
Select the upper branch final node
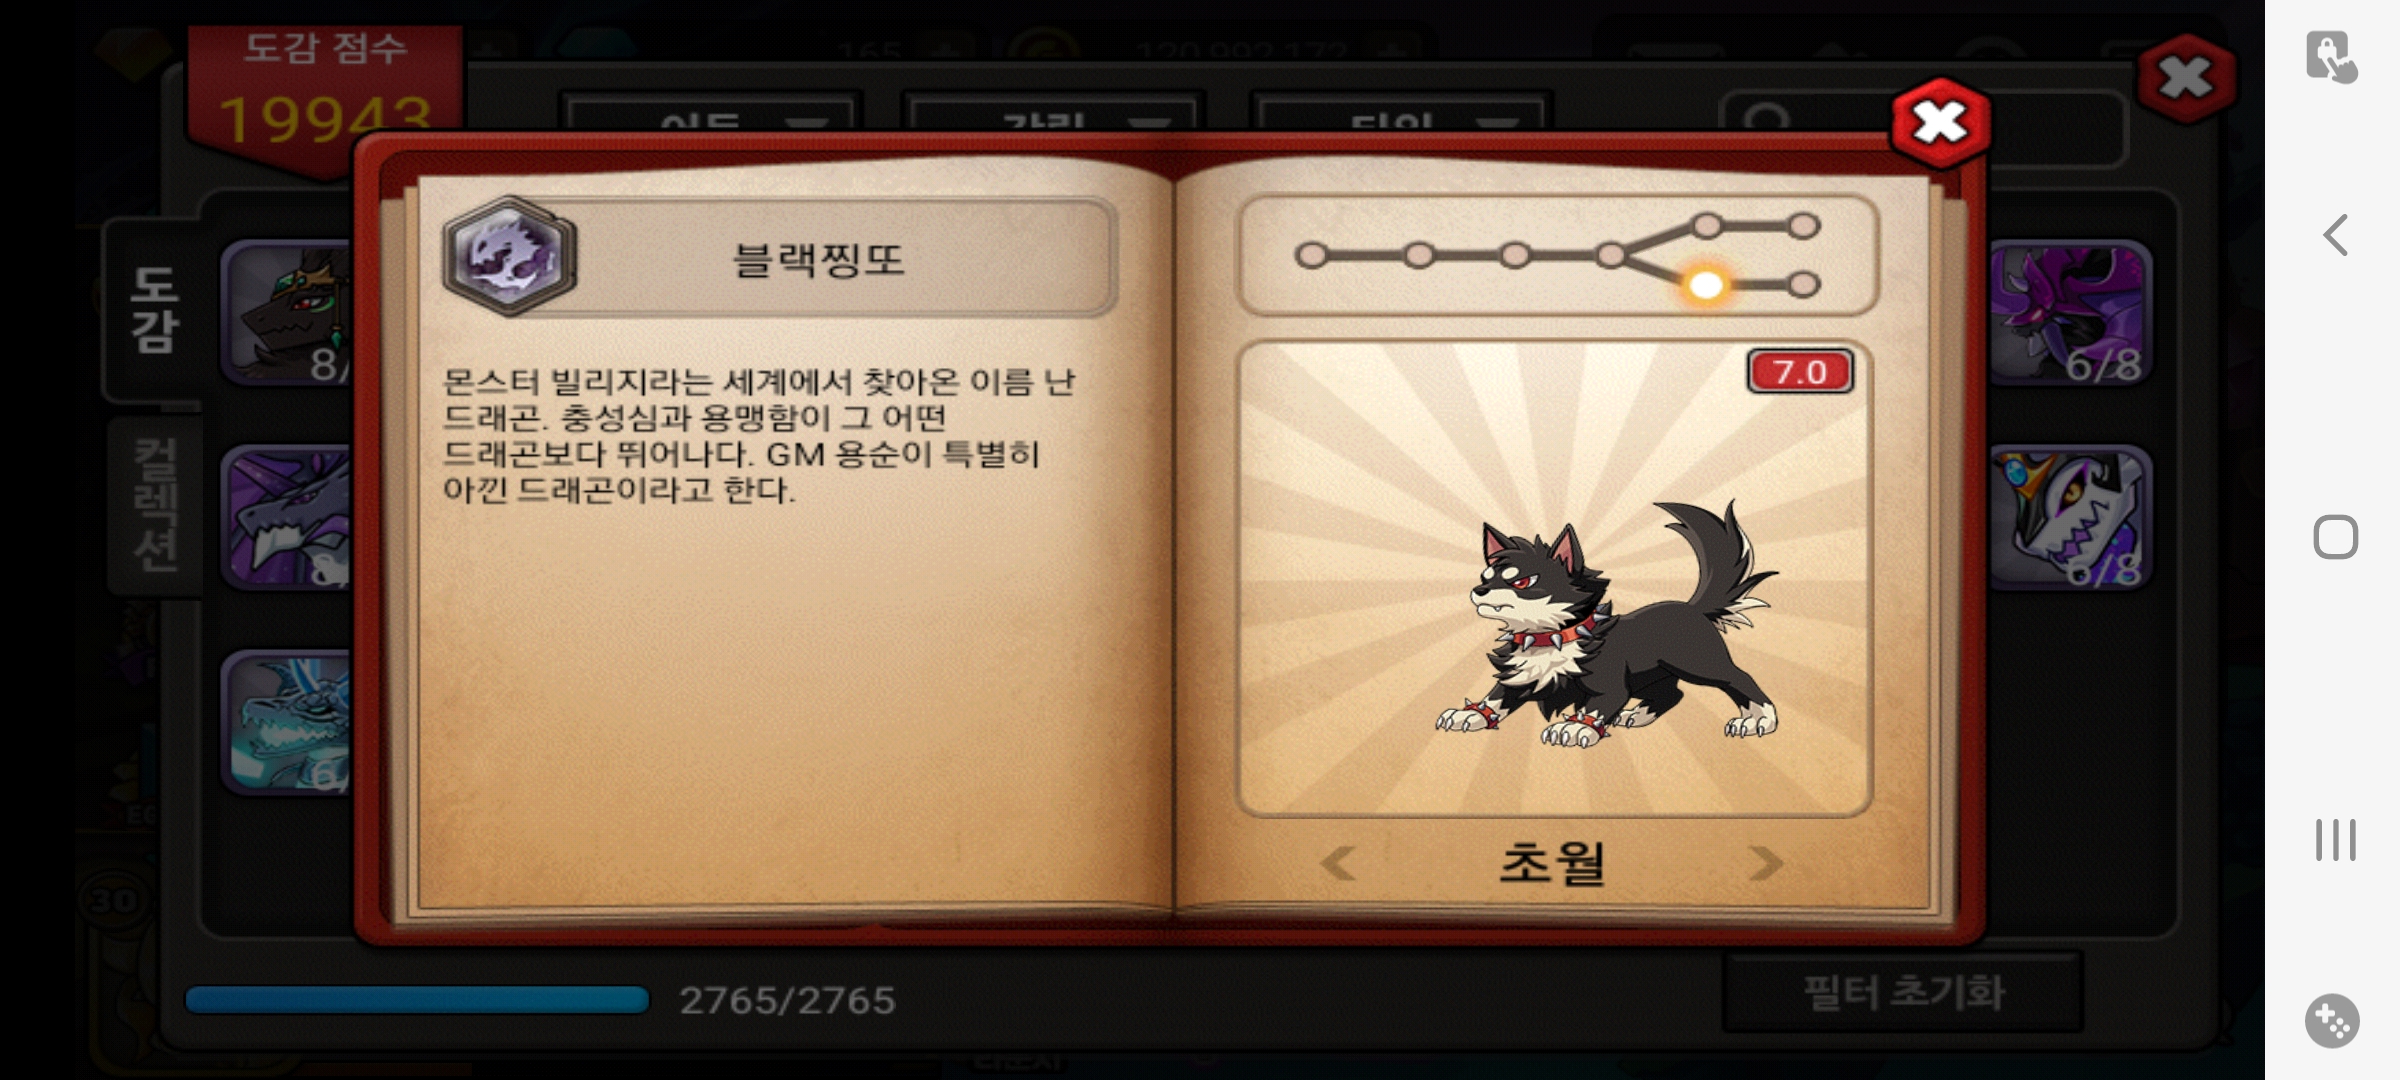[x=1803, y=226]
